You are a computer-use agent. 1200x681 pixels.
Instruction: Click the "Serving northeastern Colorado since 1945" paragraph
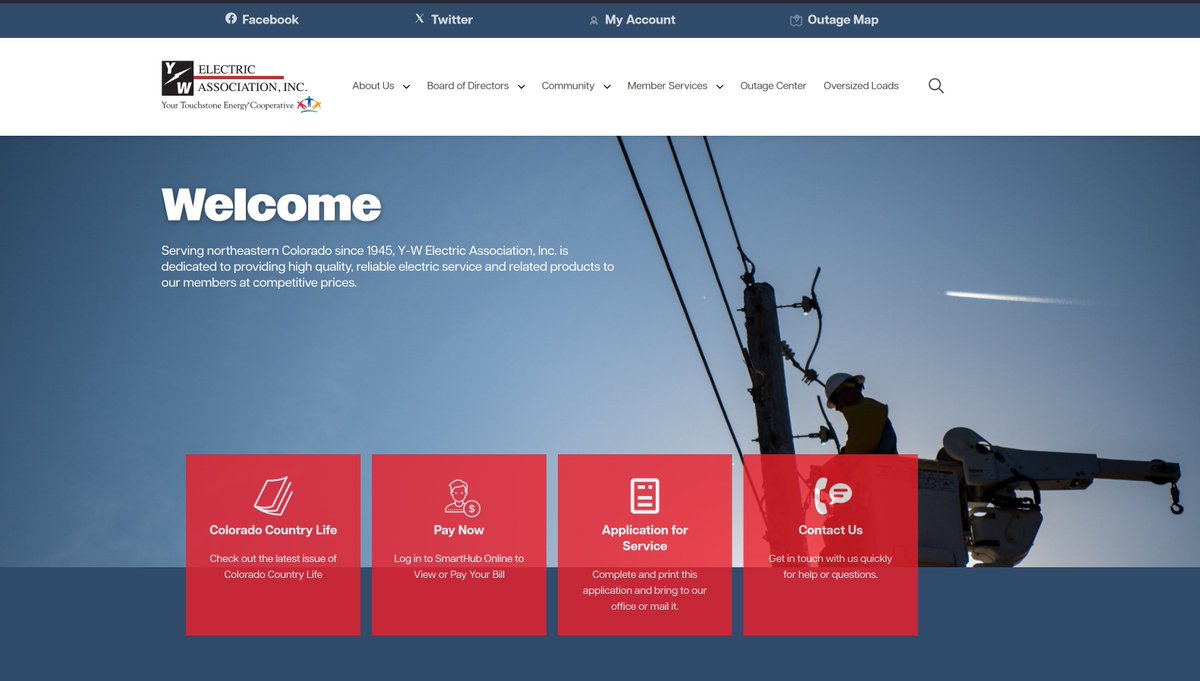388,267
